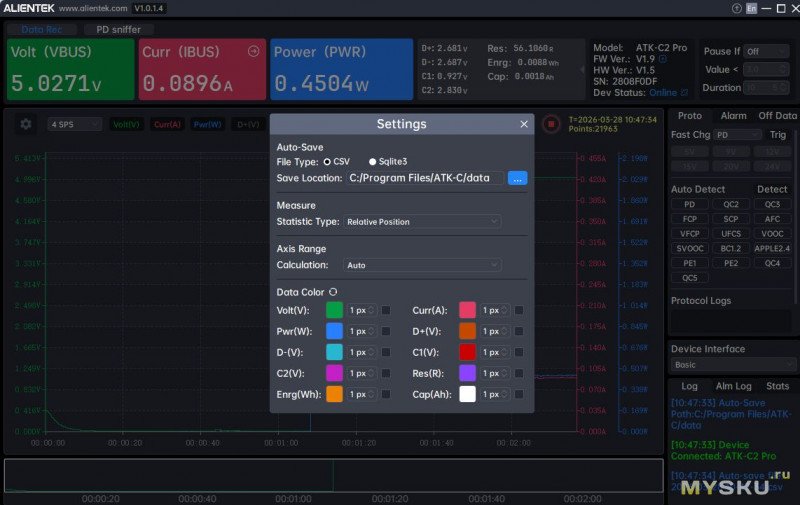The image size is (800, 505).
Task: Click the FW Ver. update icon
Action: pyautogui.click(x=663, y=59)
